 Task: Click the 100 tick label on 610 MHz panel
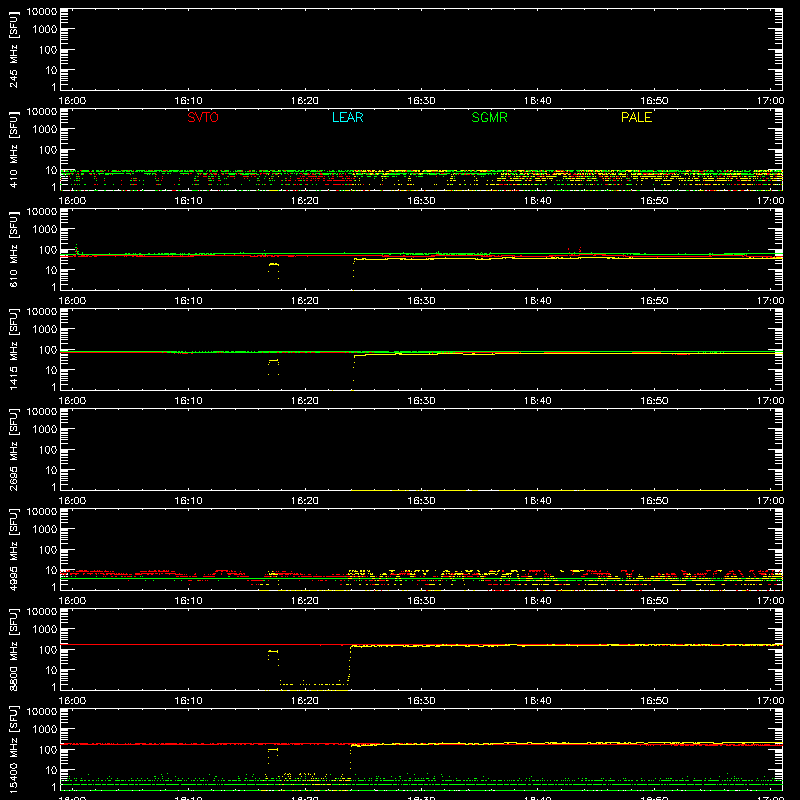[x=48, y=250]
